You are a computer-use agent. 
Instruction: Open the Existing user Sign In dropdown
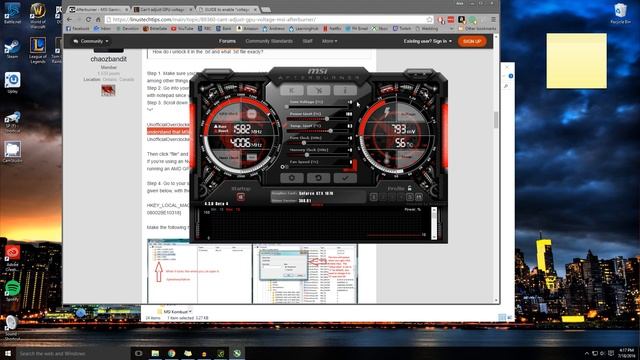click(x=428, y=41)
